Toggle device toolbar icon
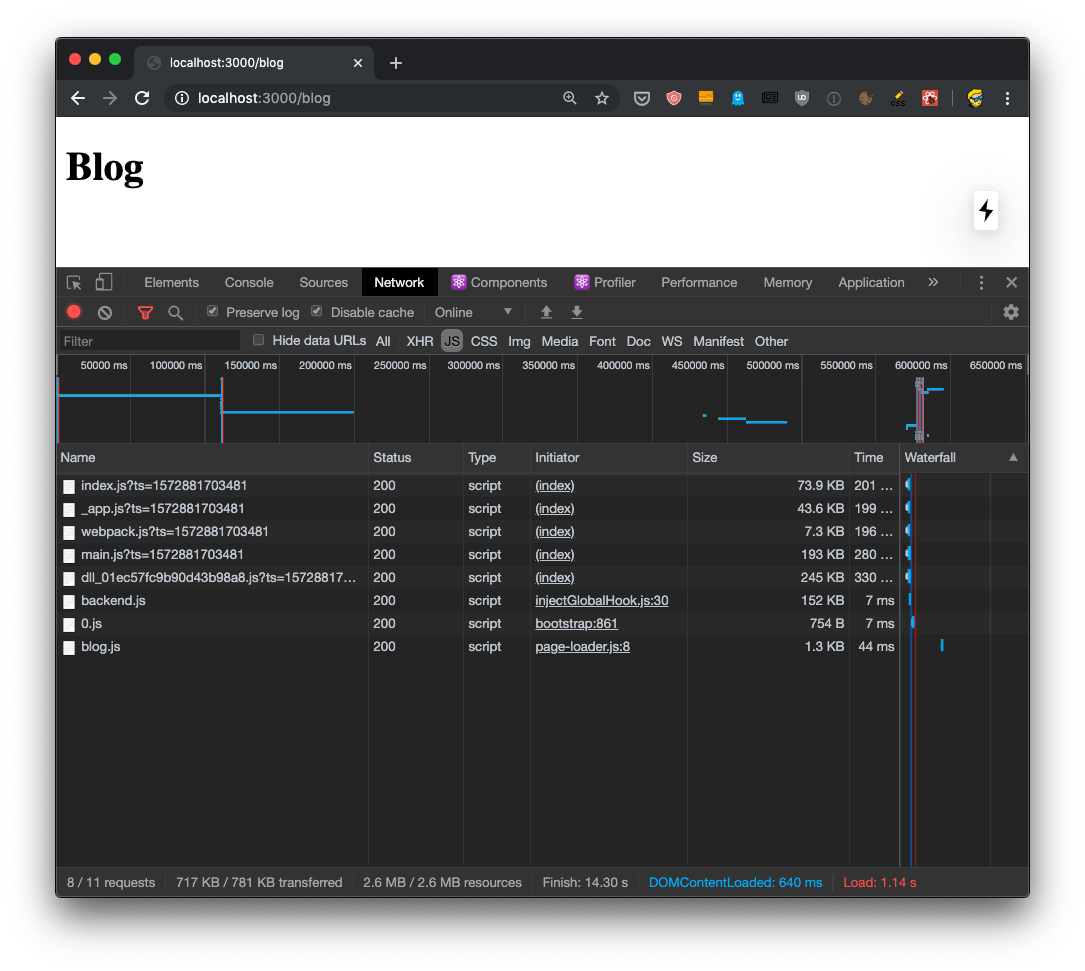This screenshot has width=1085, height=971. tap(104, 282)
